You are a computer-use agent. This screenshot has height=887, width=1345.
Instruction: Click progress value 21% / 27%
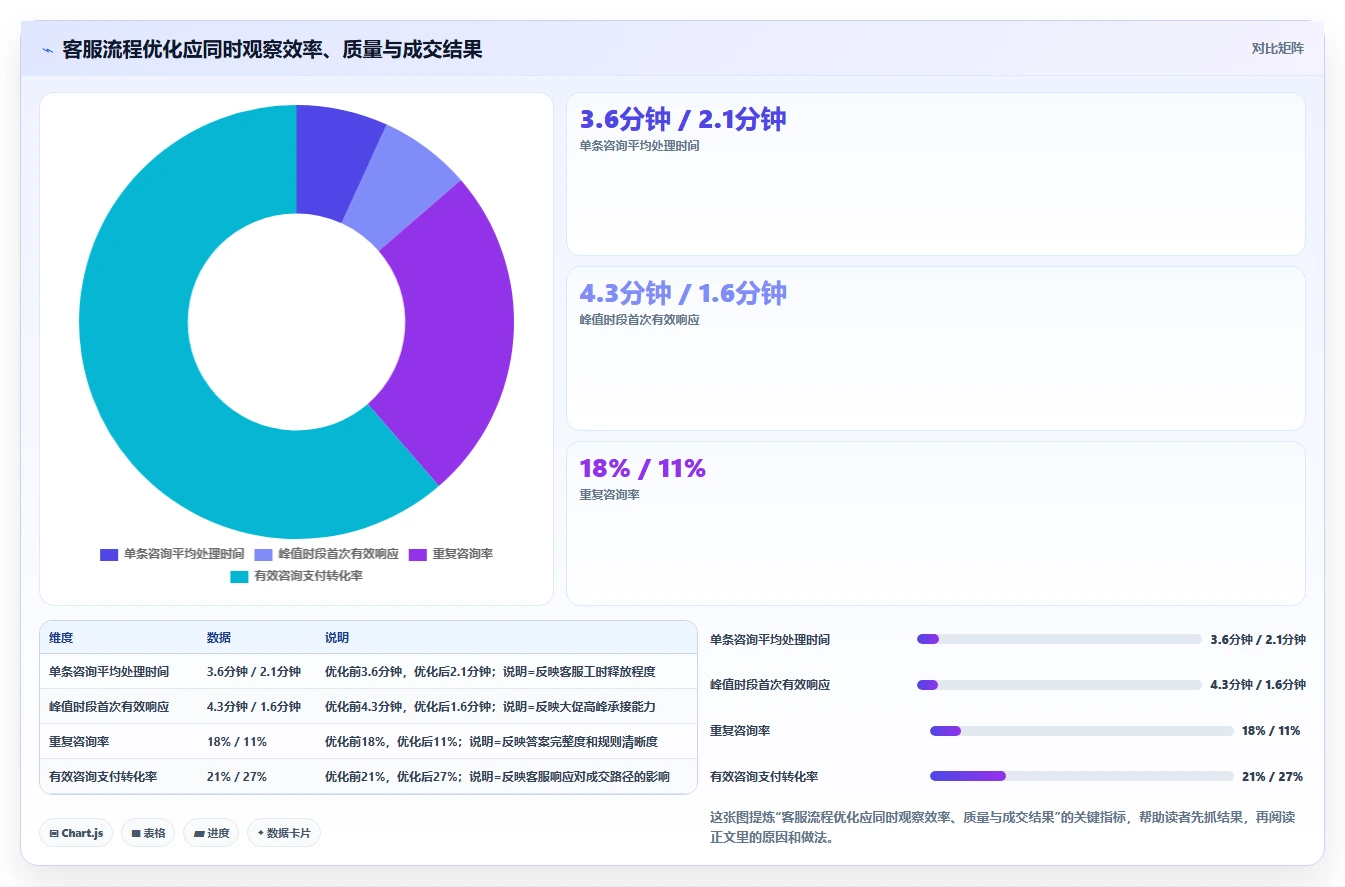pyautogui.click(x=1272, y=777)
